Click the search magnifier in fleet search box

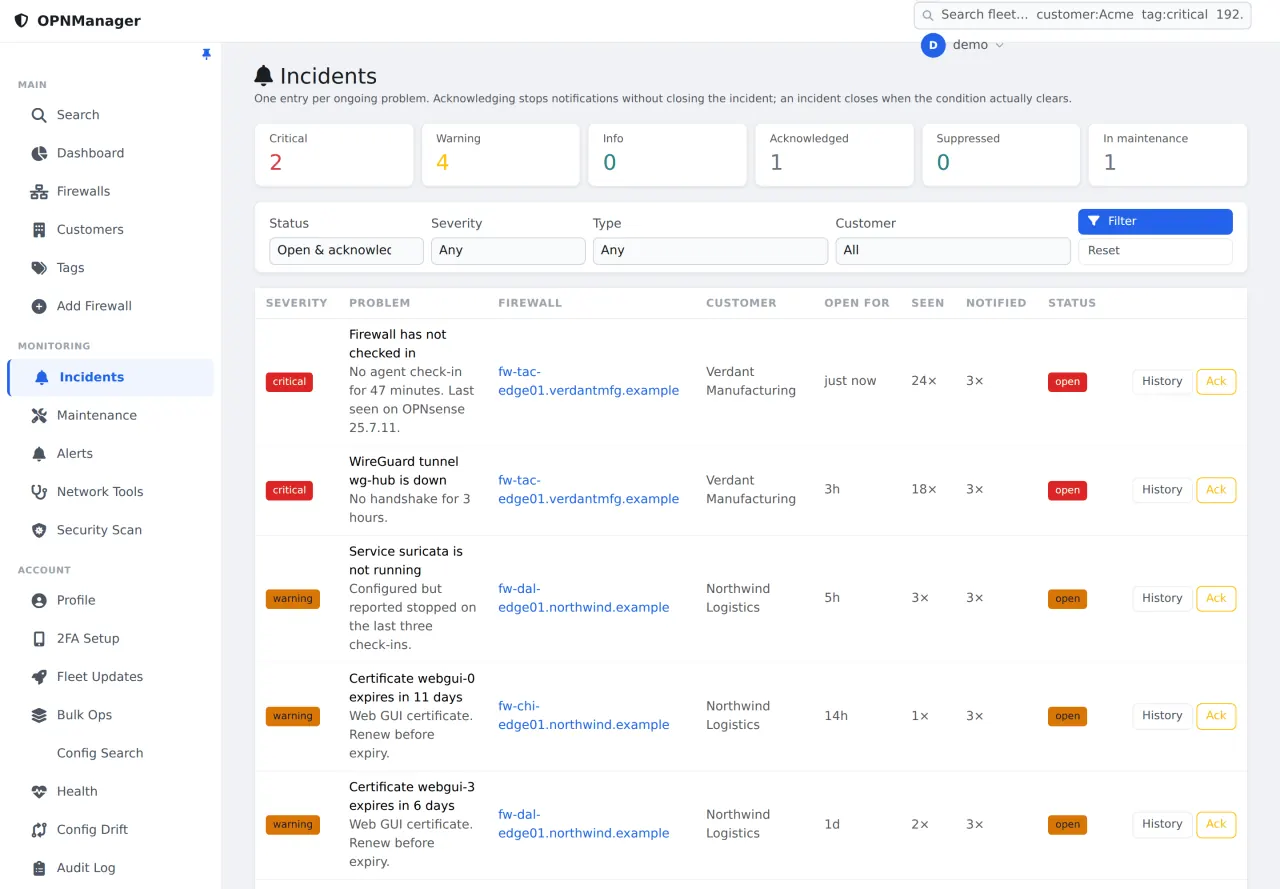click(x=928, y=15)
